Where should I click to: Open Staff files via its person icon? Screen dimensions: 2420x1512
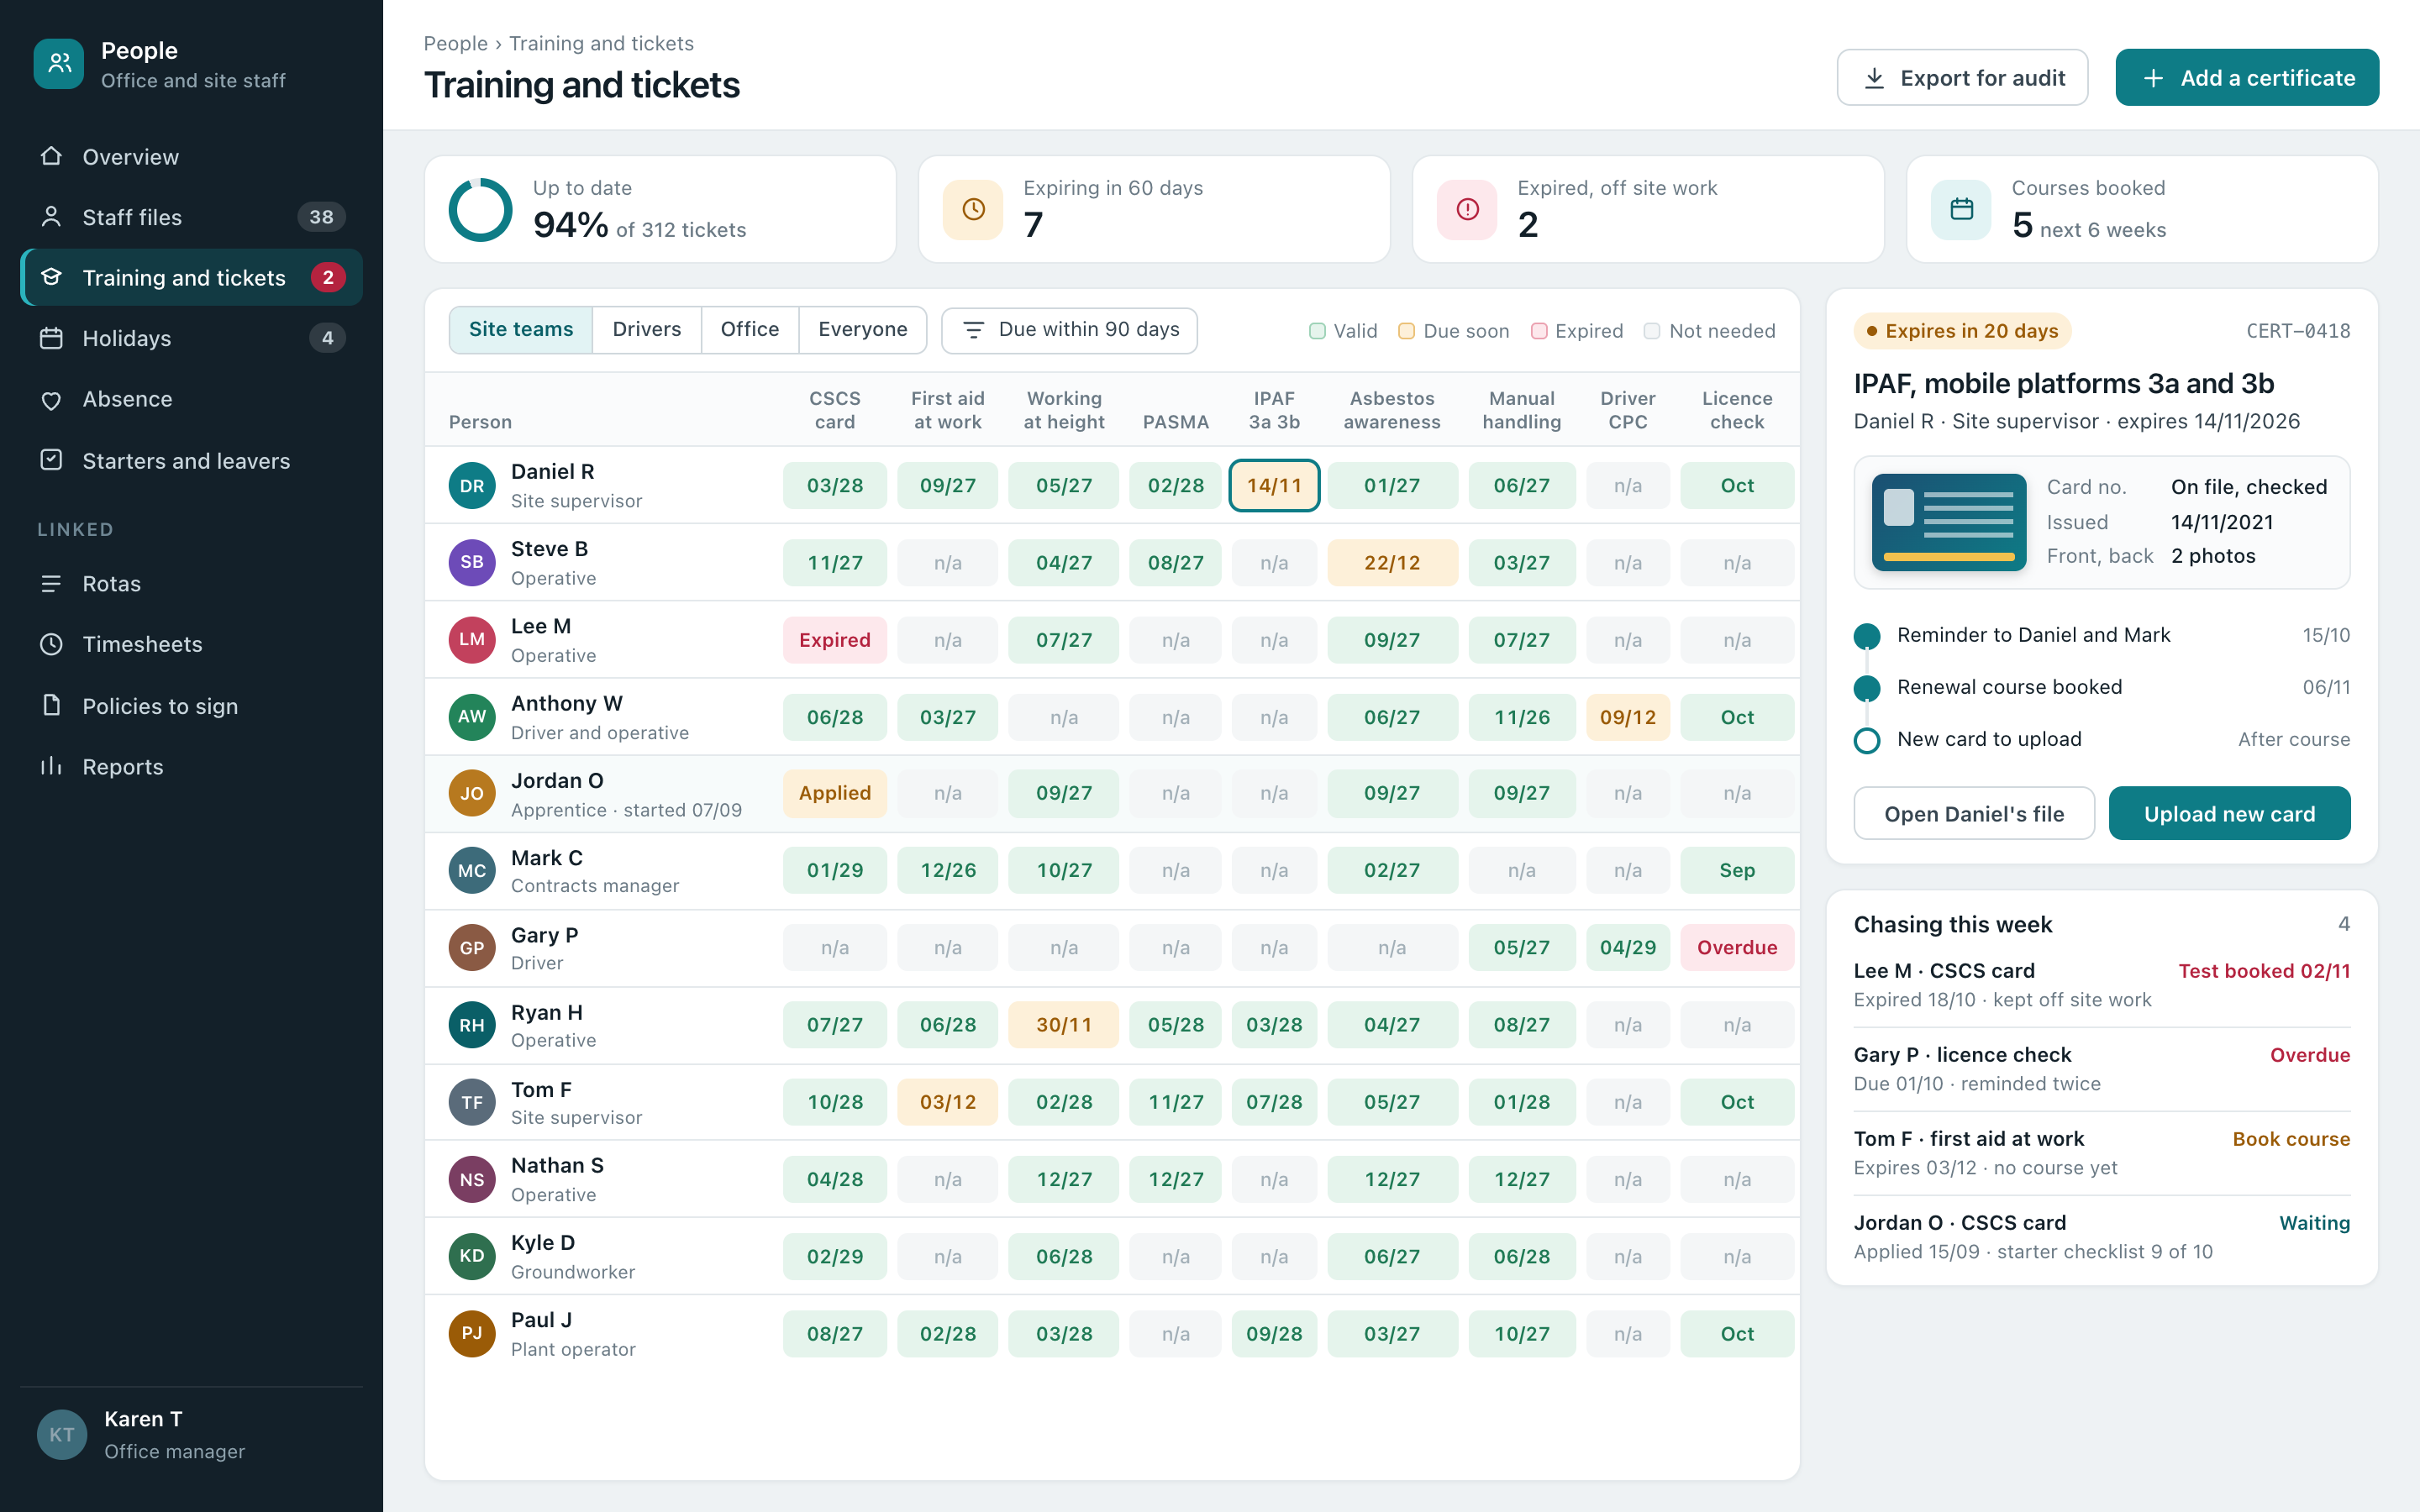pyautogui.click(x=51, y=217)
